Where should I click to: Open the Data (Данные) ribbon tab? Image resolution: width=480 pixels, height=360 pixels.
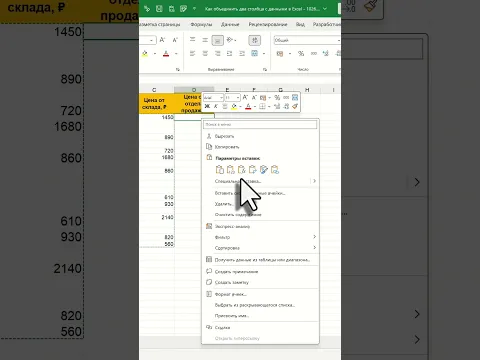[230, 24]
